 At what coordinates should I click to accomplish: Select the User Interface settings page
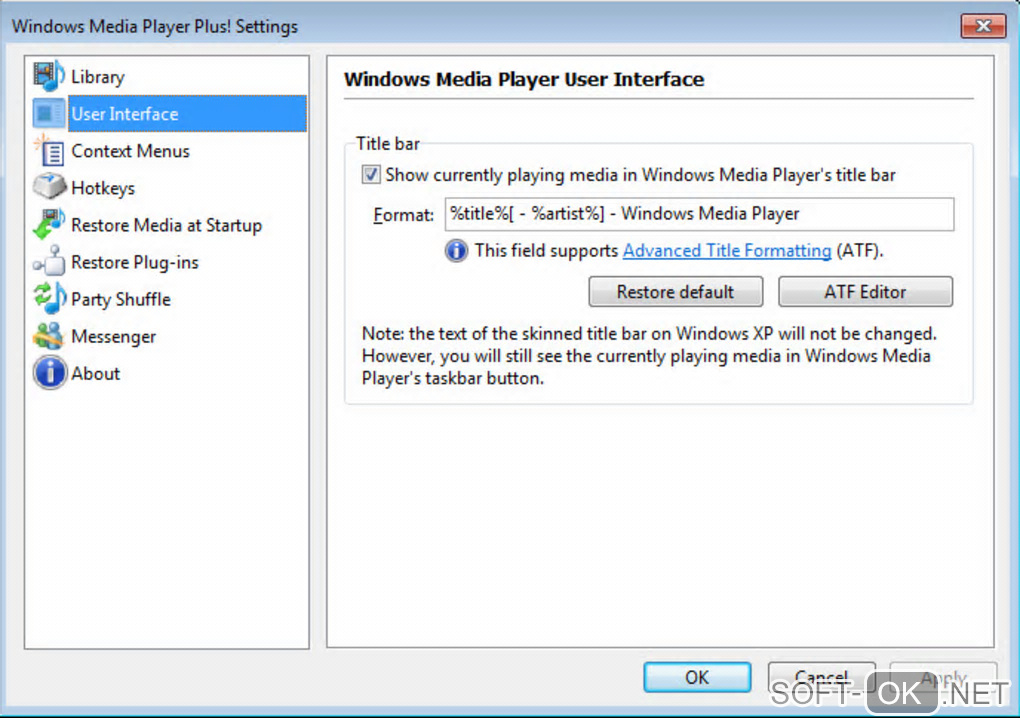[x=187, y=114]
